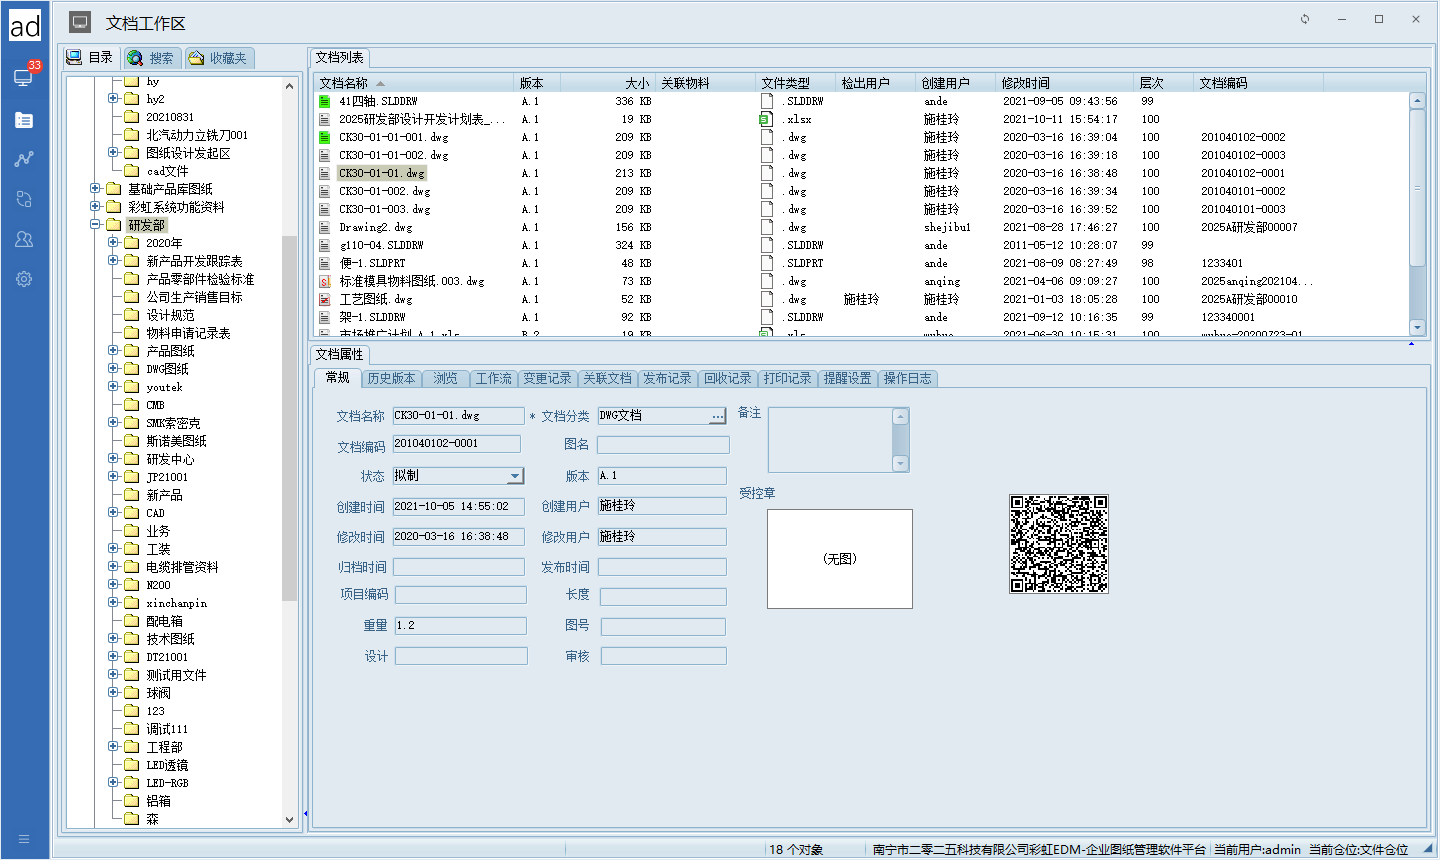Click the … browse button beside 文档分类
The width and height of the screenshot is (1440, 860).
pyautogui.click(x=717, y=416)
